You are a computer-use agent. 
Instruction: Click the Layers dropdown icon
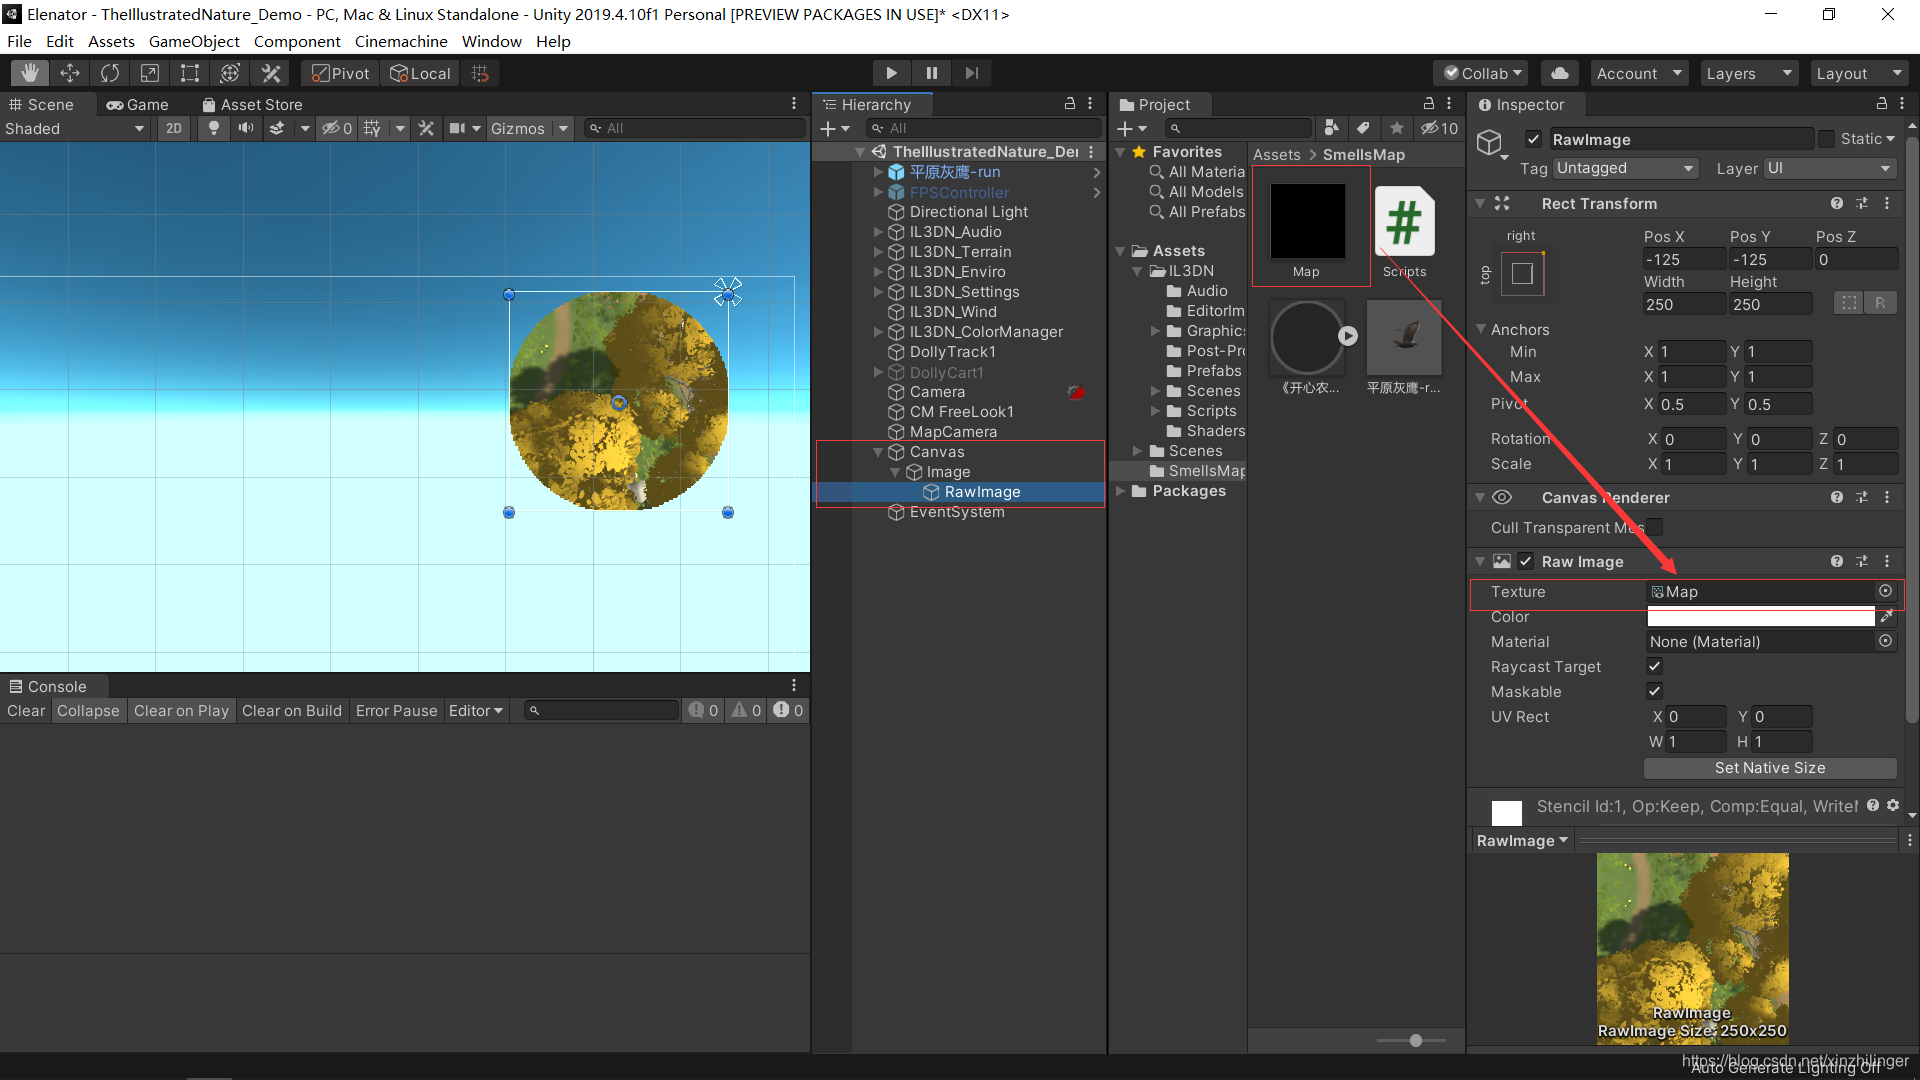tap(1780, 73)
